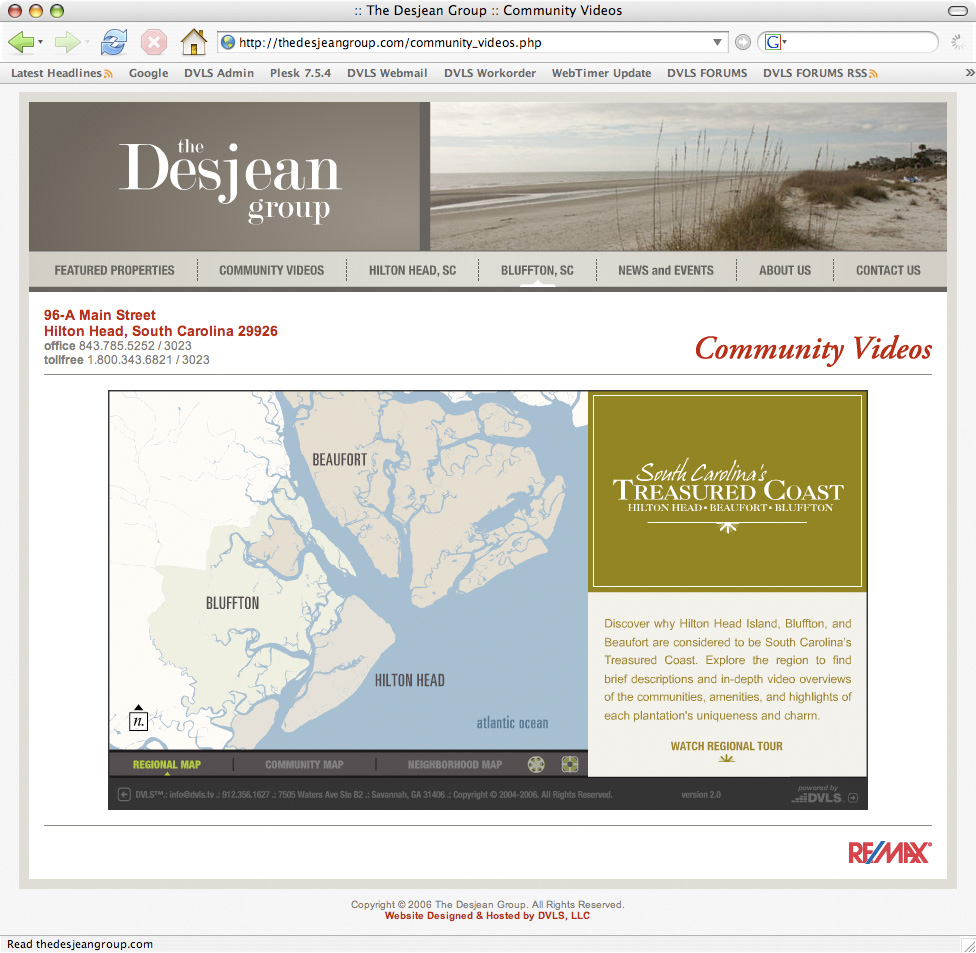Open Website Designed & Hosted by DVLS link
The width and height of the screenshot is (976, 953).
(487, 916)
